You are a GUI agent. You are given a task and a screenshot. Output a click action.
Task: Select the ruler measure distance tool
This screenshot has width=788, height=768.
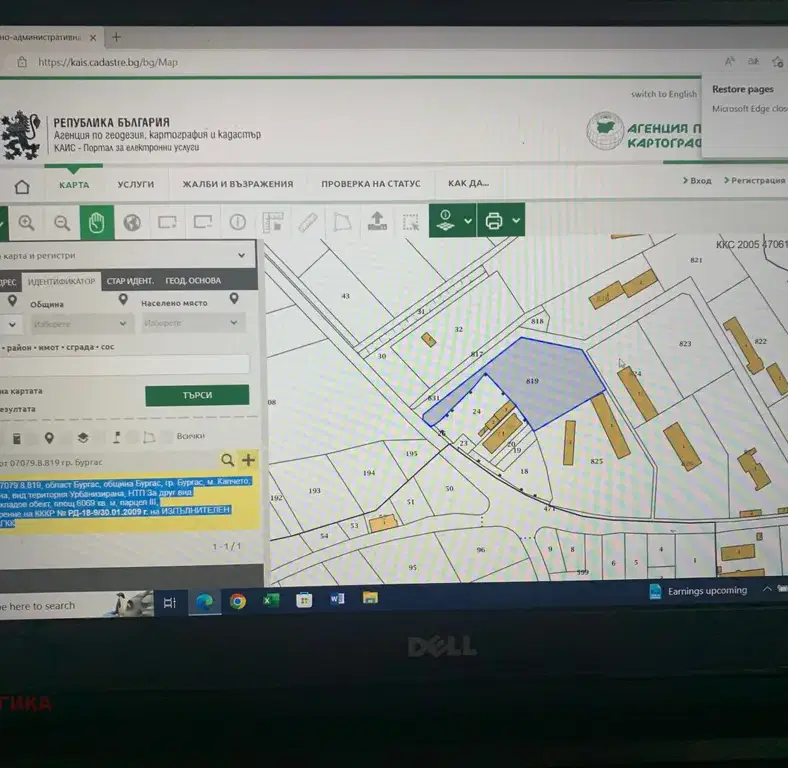tap(308, 222)
